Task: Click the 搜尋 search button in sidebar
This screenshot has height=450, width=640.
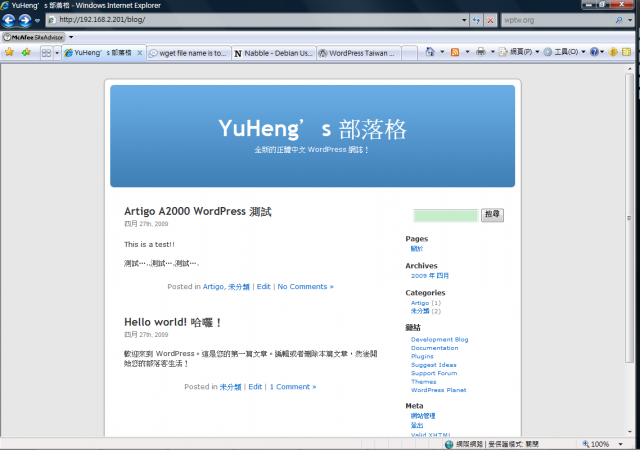Action: click(492, 215)
